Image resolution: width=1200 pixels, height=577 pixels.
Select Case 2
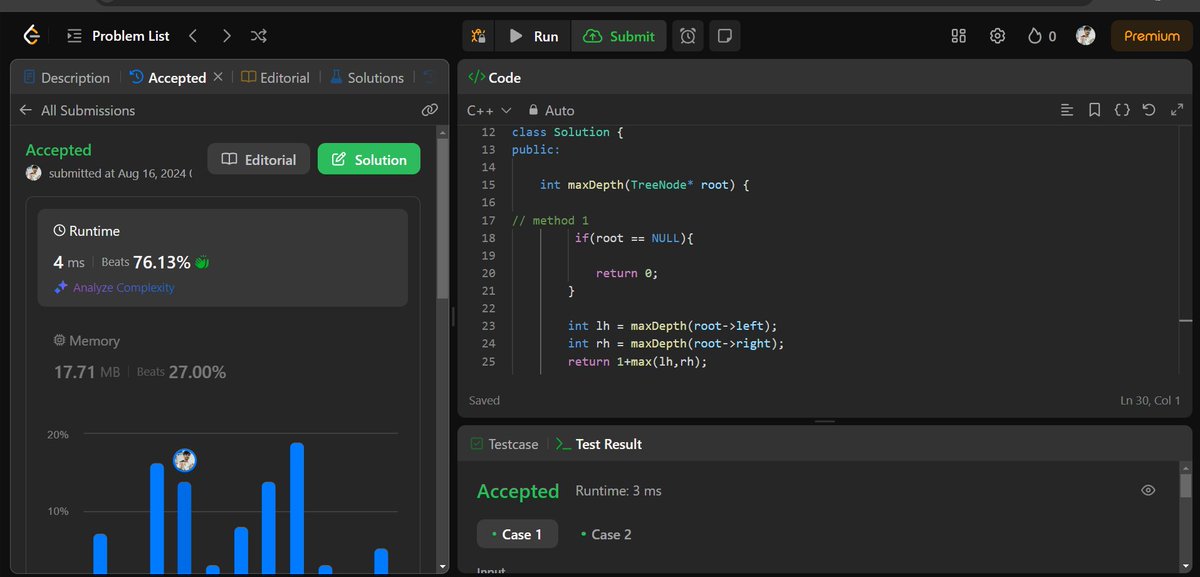pos(606,534)
